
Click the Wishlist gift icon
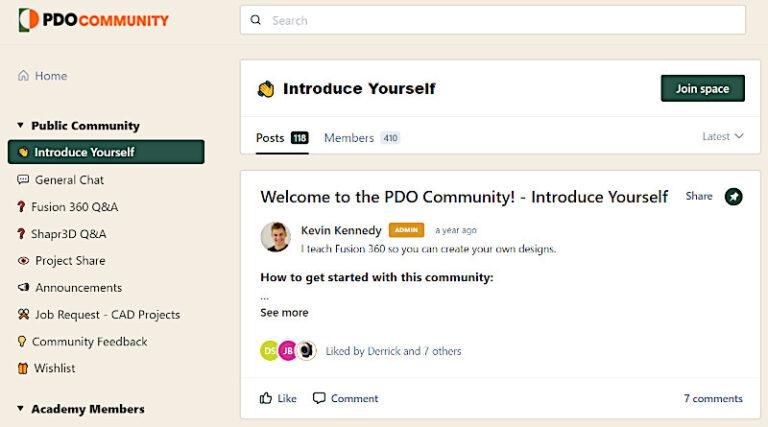click(23, 368)
